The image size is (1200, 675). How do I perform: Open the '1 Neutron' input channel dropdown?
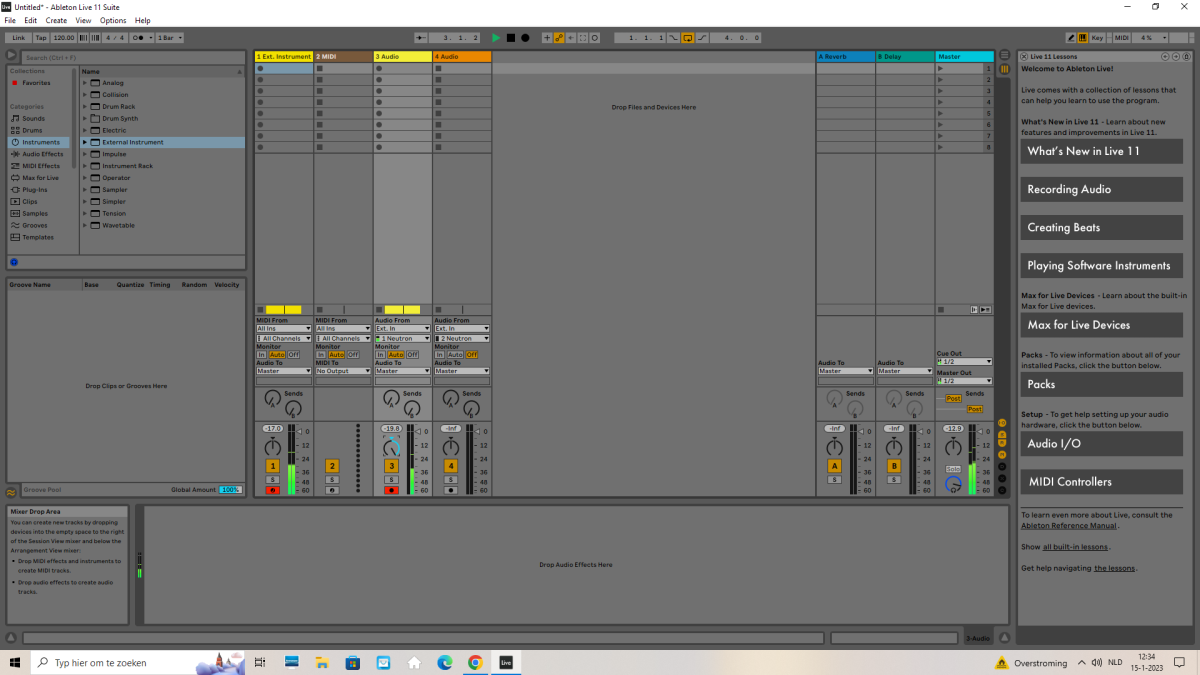click(x=403, y=339)
